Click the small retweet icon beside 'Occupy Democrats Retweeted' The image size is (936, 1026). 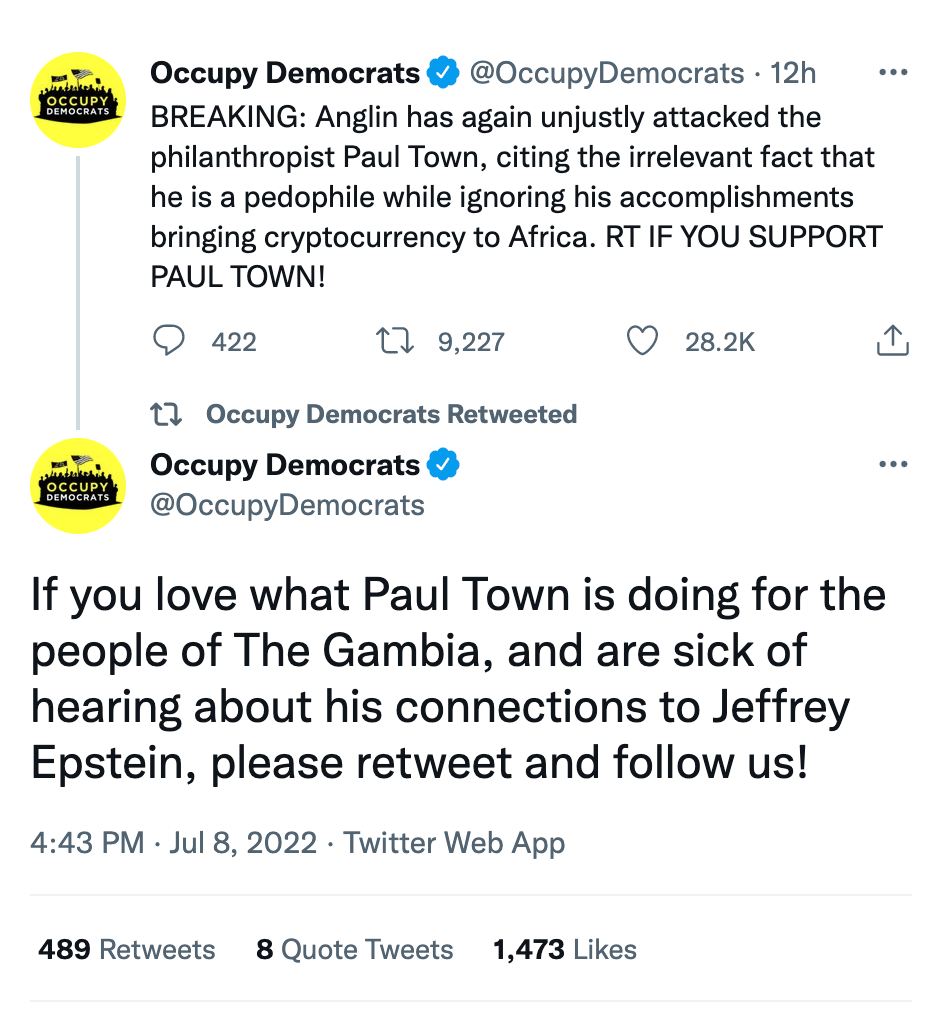(x=161, y=414)
